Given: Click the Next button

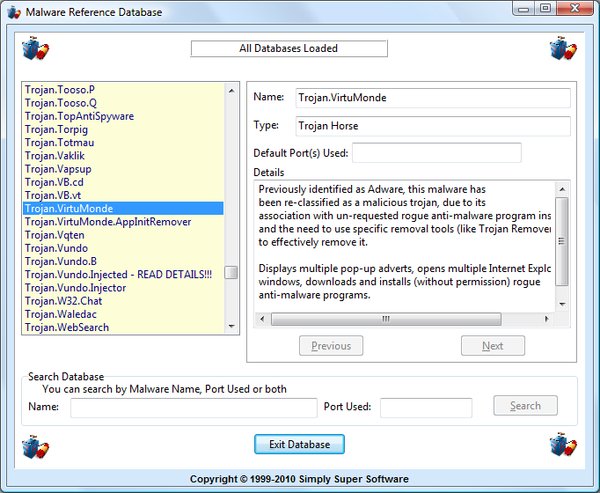Looking at the screenshot, I should pos(492,346).
